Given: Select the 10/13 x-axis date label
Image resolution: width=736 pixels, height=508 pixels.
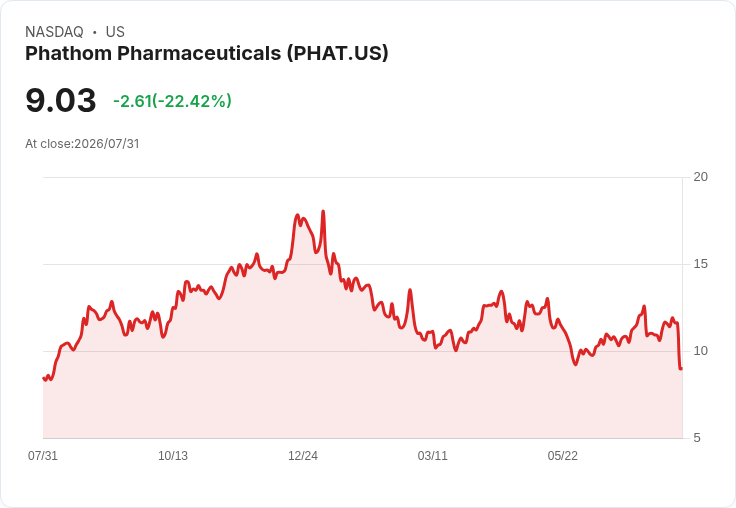Looking at the screenshot, I should pyautogui.click(x=173, y=455).
